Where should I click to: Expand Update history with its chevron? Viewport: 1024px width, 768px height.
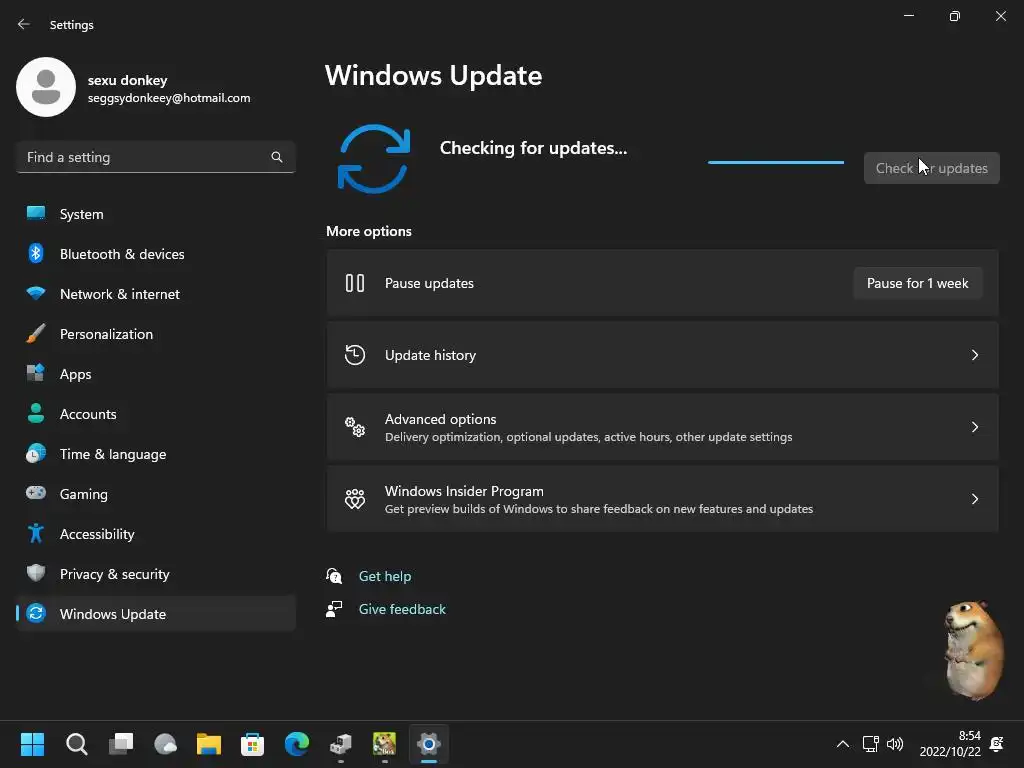(x=974, y=355)
